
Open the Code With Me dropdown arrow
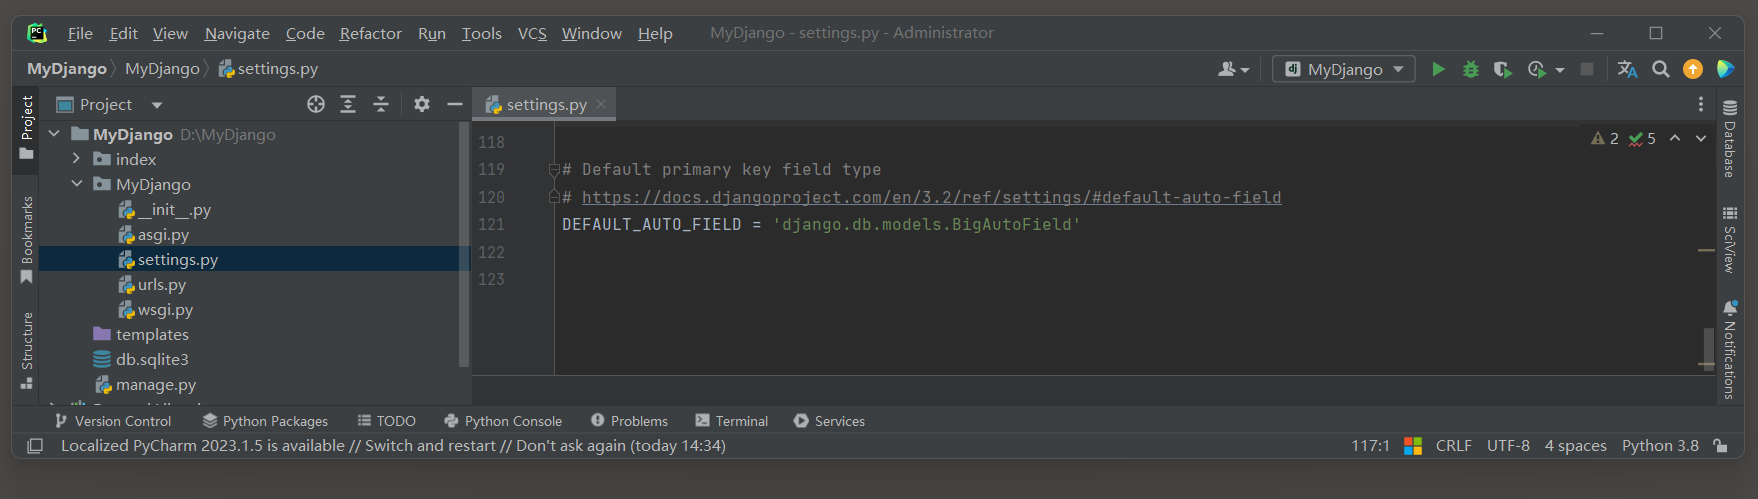coord(1245,70)
